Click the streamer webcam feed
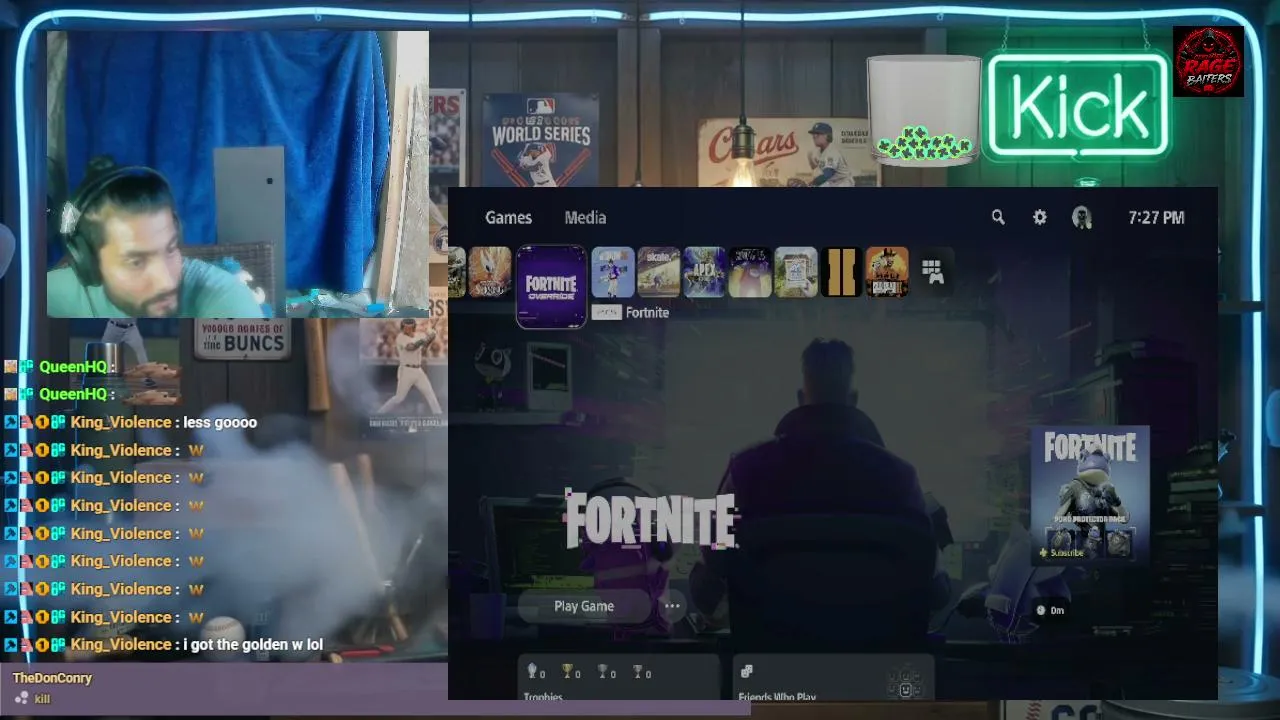This screenshot has width=1280, height=720. click(x=238, y=174)
